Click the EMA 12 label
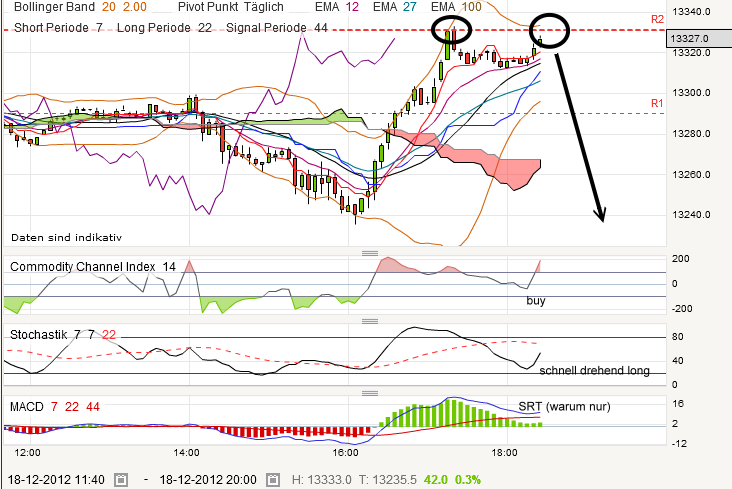This screenshot has width=732, height=489. [x=337, y=7]
